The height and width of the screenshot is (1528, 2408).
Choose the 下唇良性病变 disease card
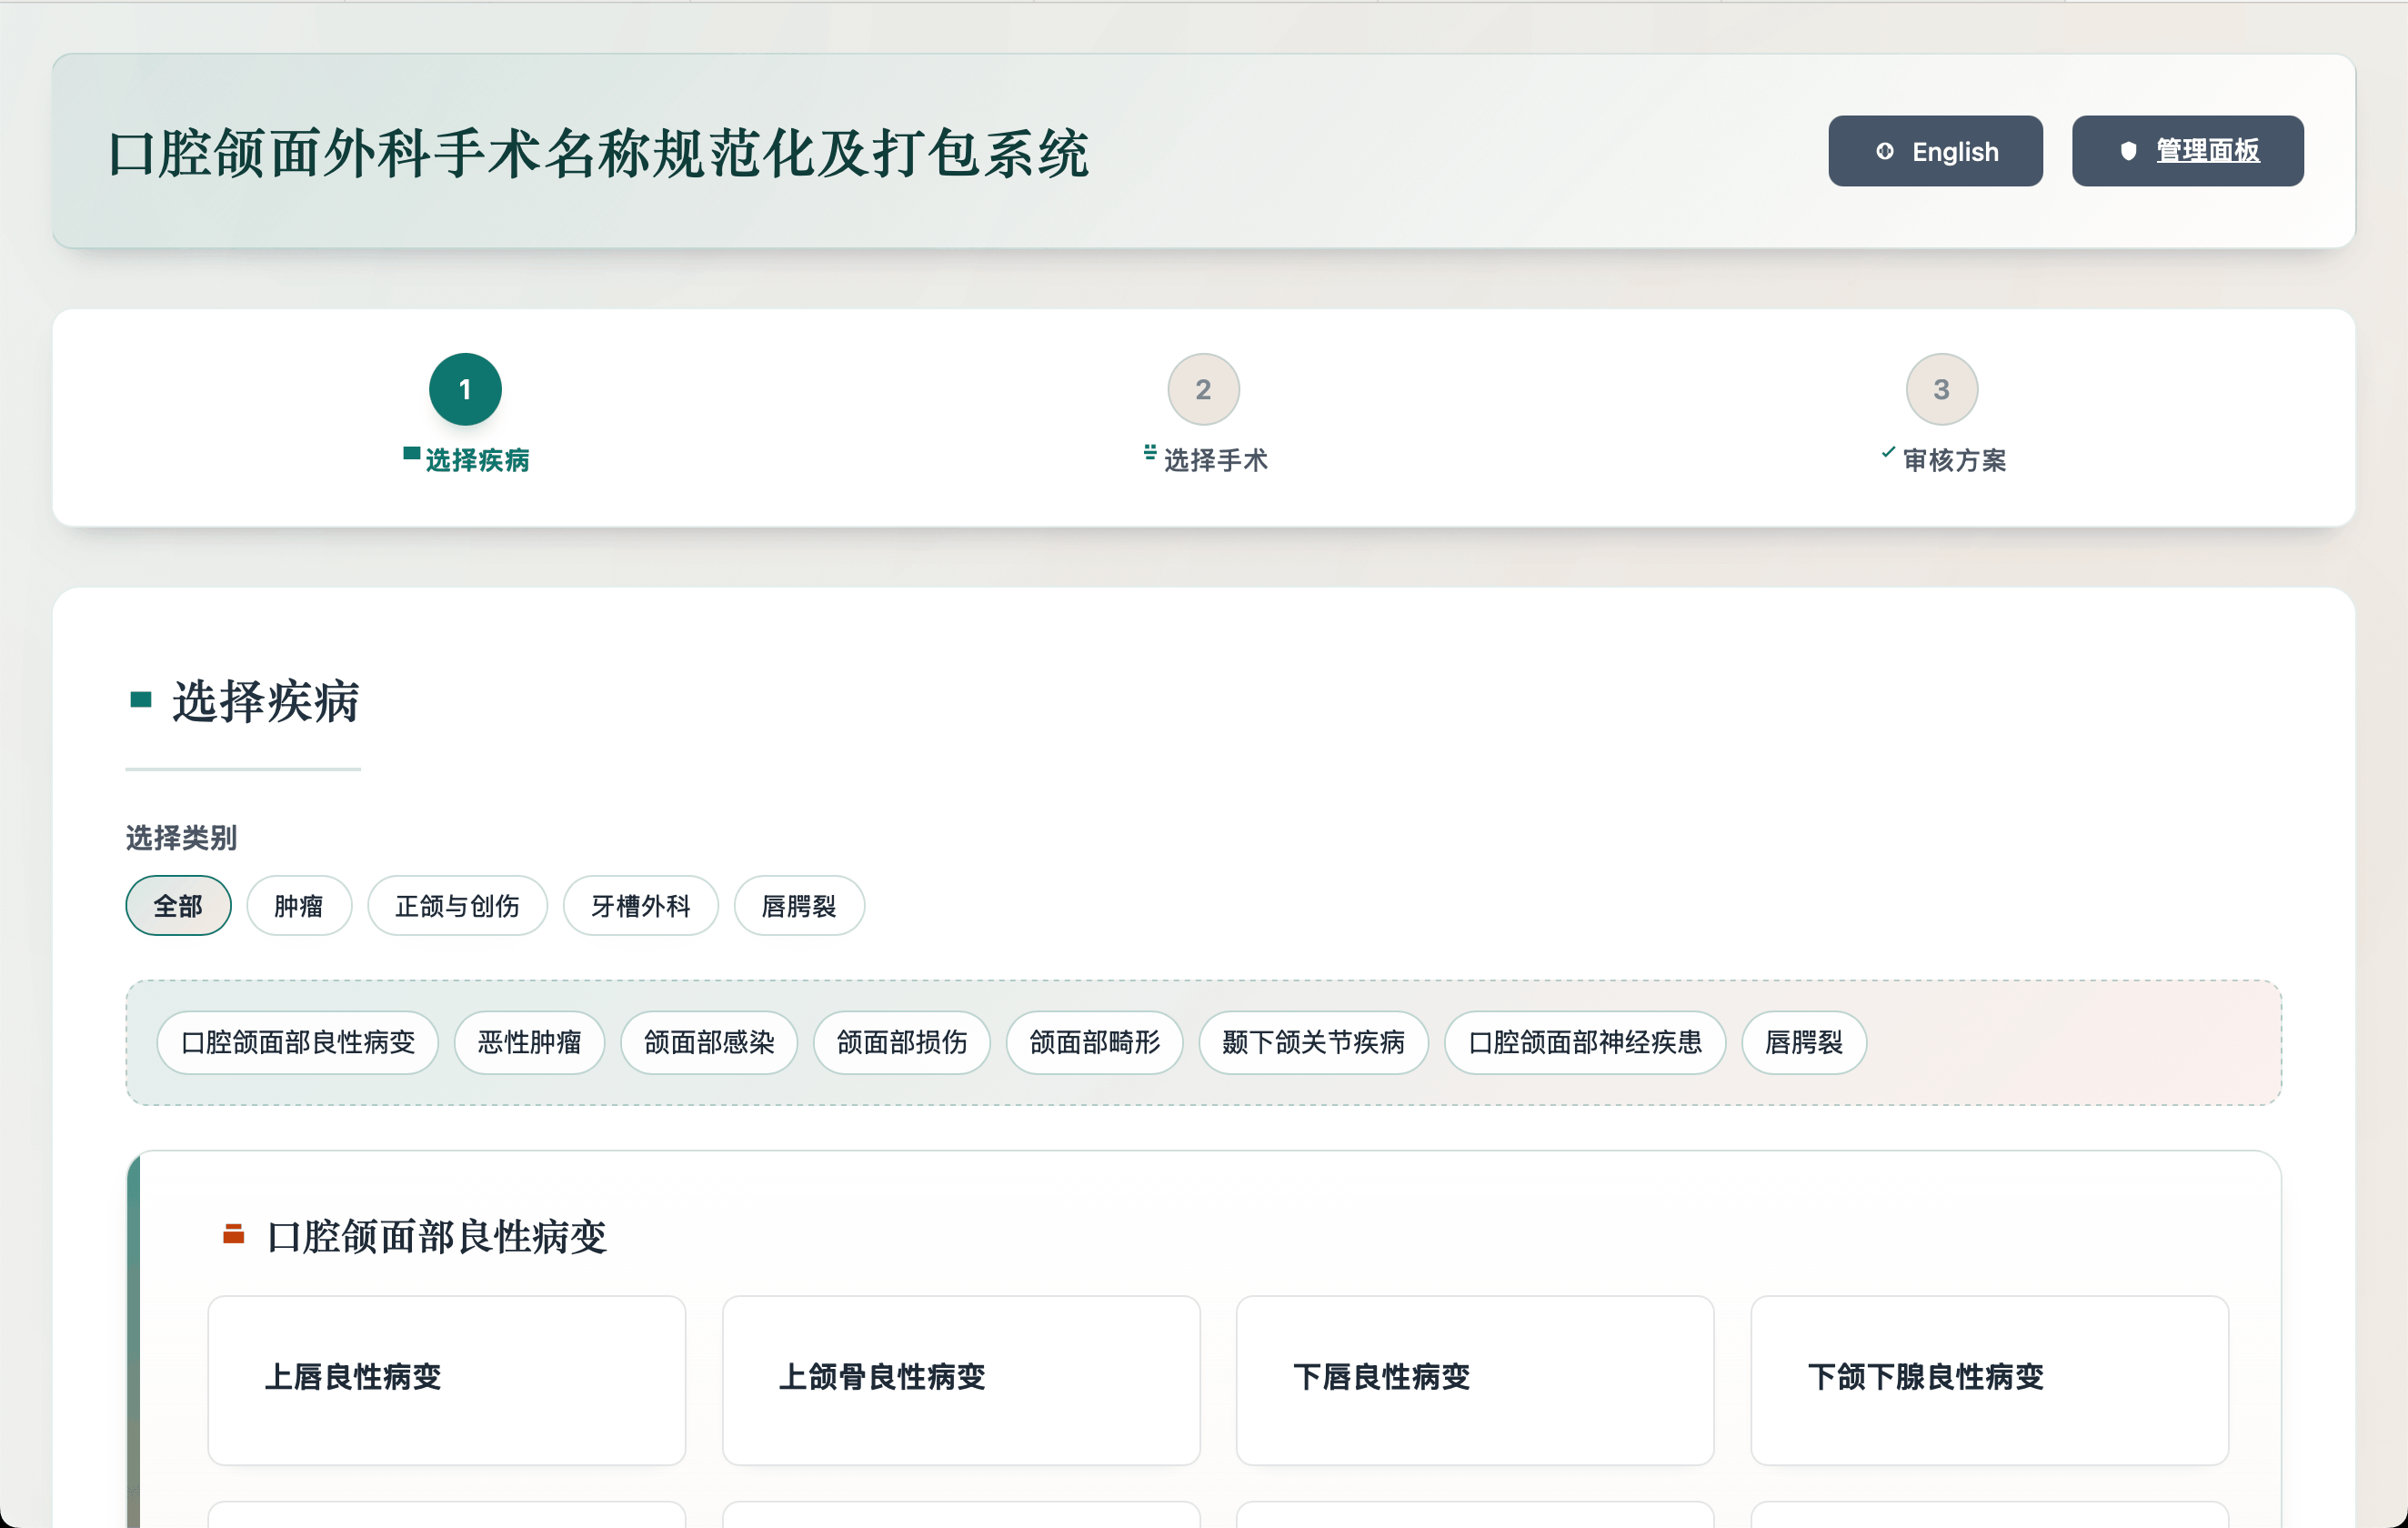click(1475, 1381)
